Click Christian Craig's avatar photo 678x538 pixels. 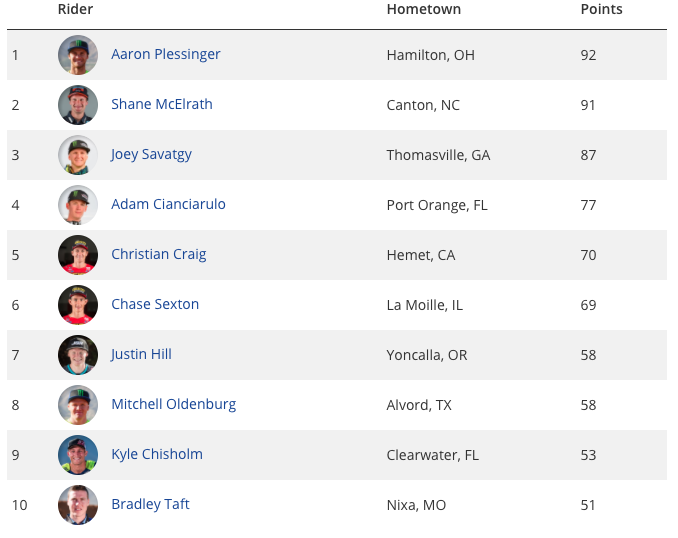[78, 255]
